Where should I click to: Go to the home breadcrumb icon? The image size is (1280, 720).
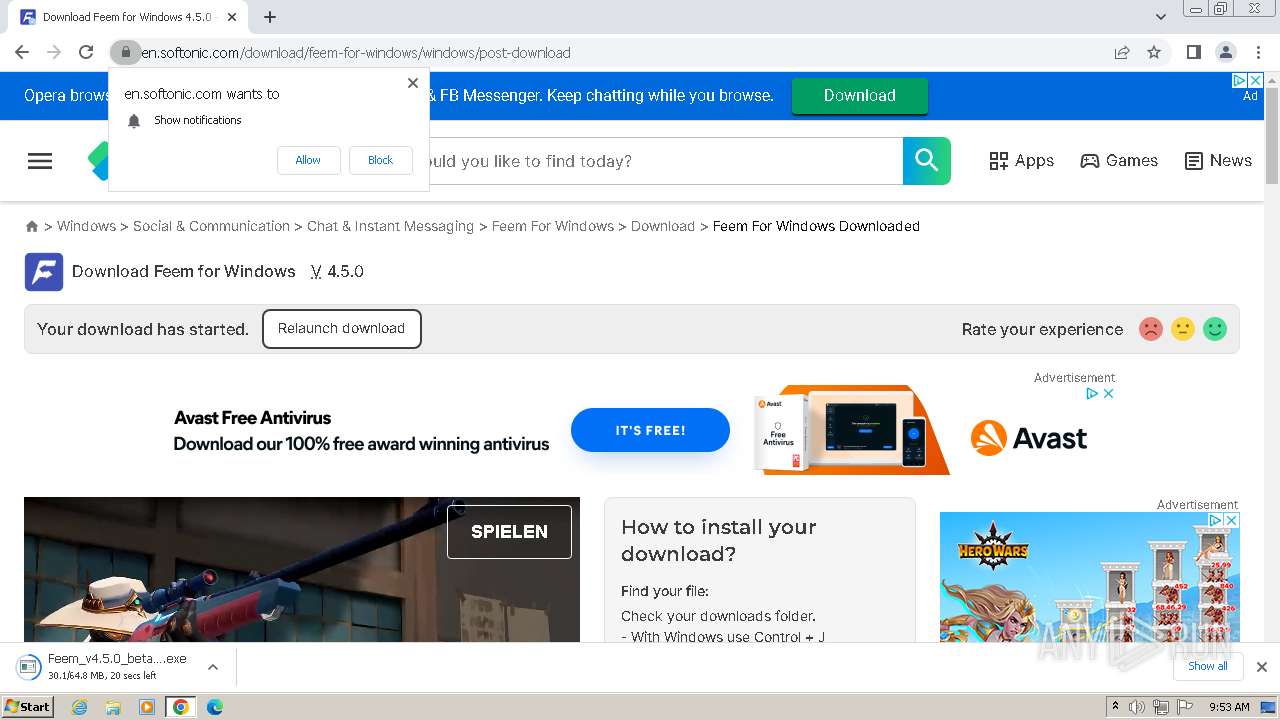pos(32,227)
